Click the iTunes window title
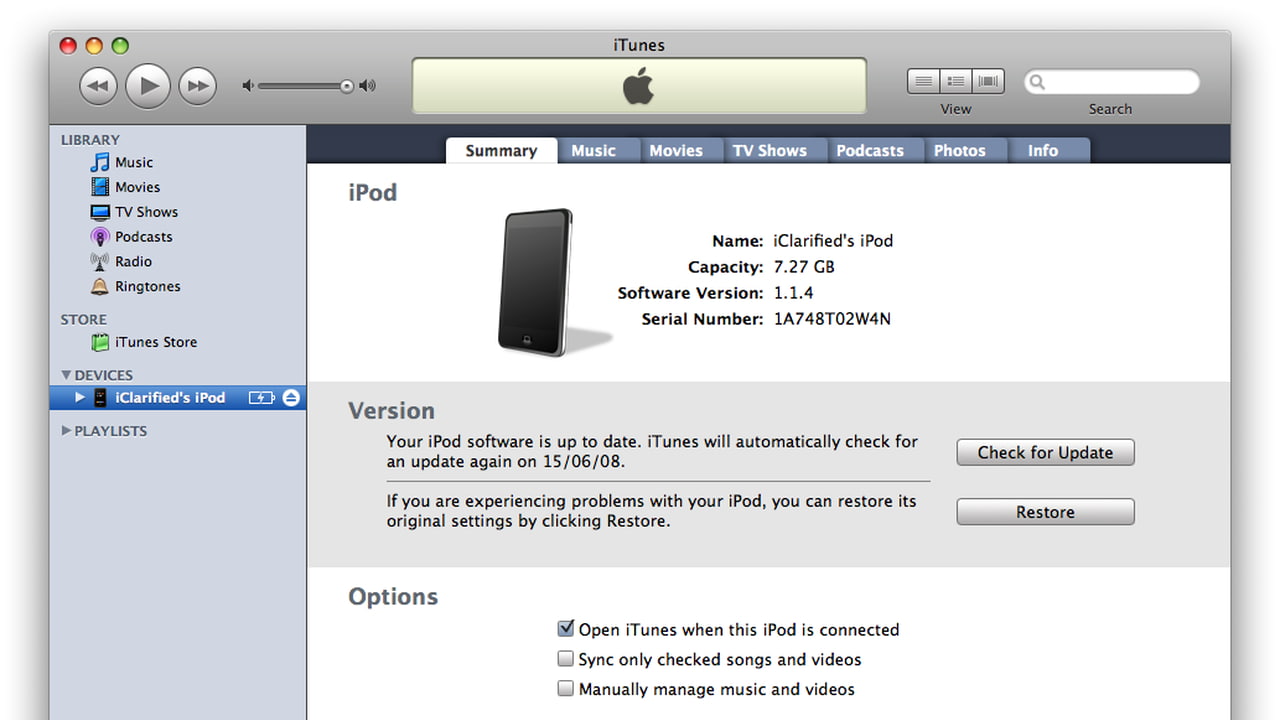 639,45
